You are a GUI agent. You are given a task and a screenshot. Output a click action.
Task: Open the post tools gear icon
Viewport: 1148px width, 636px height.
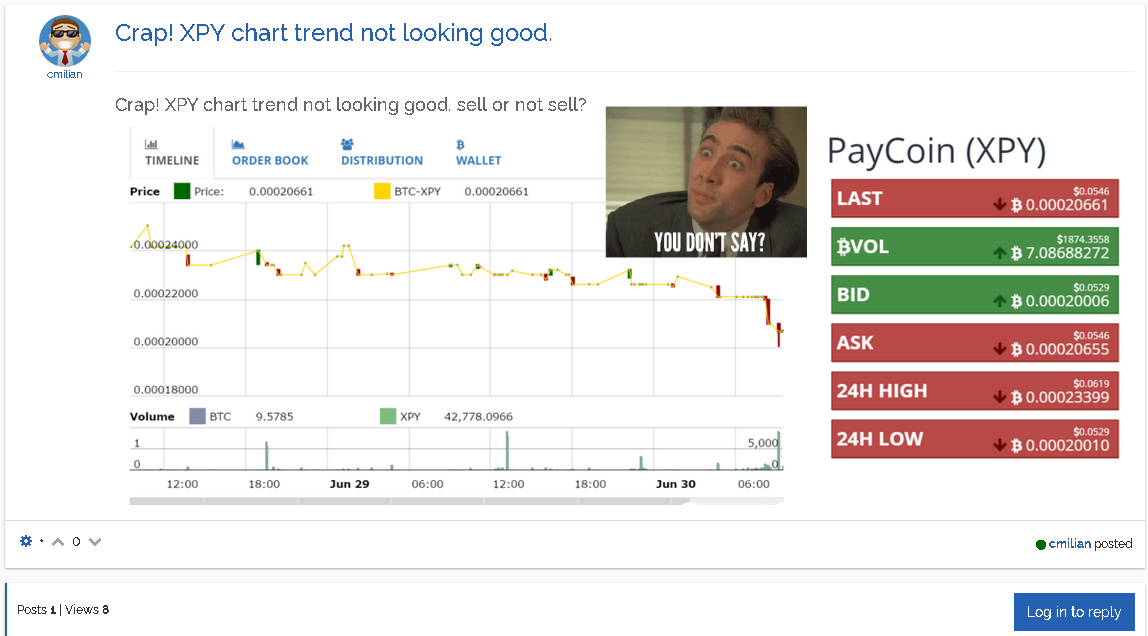[x=26, y=541]
